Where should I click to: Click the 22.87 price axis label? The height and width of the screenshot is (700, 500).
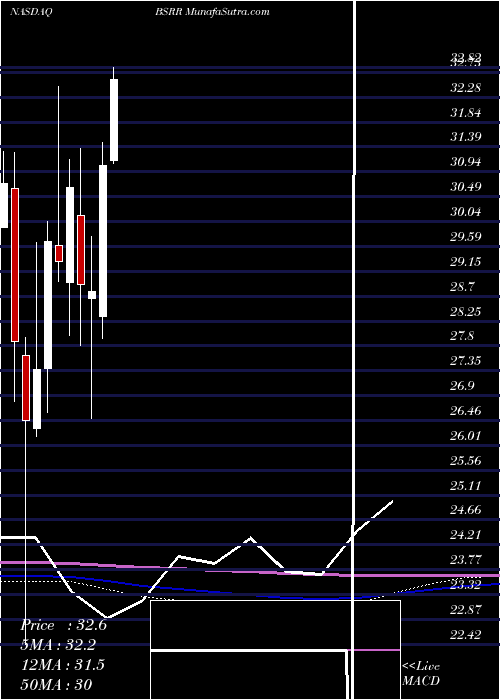click(x=465, y=609)
